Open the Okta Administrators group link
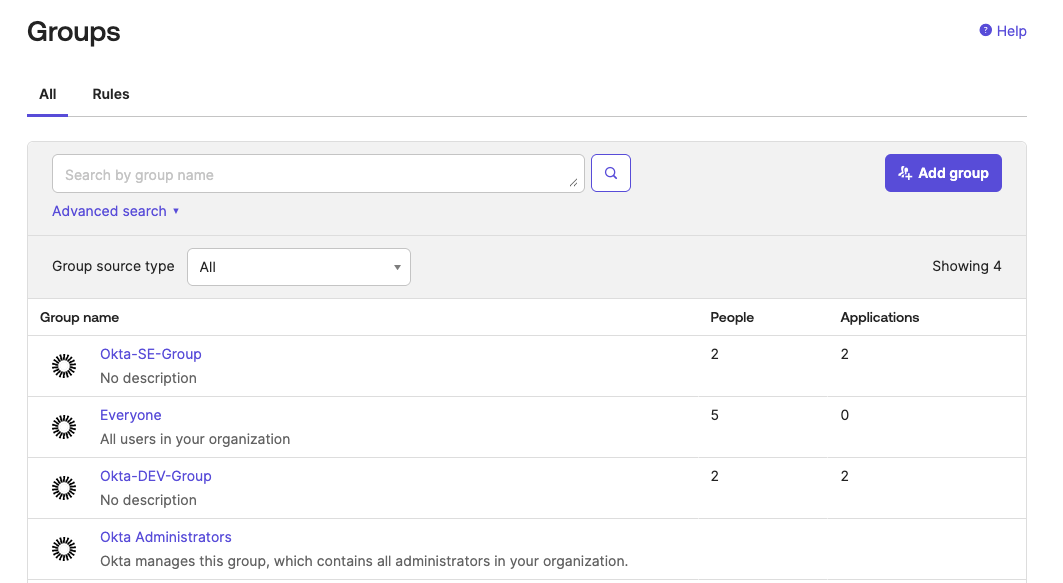1063x583 pixels. (x=166, y=537)
